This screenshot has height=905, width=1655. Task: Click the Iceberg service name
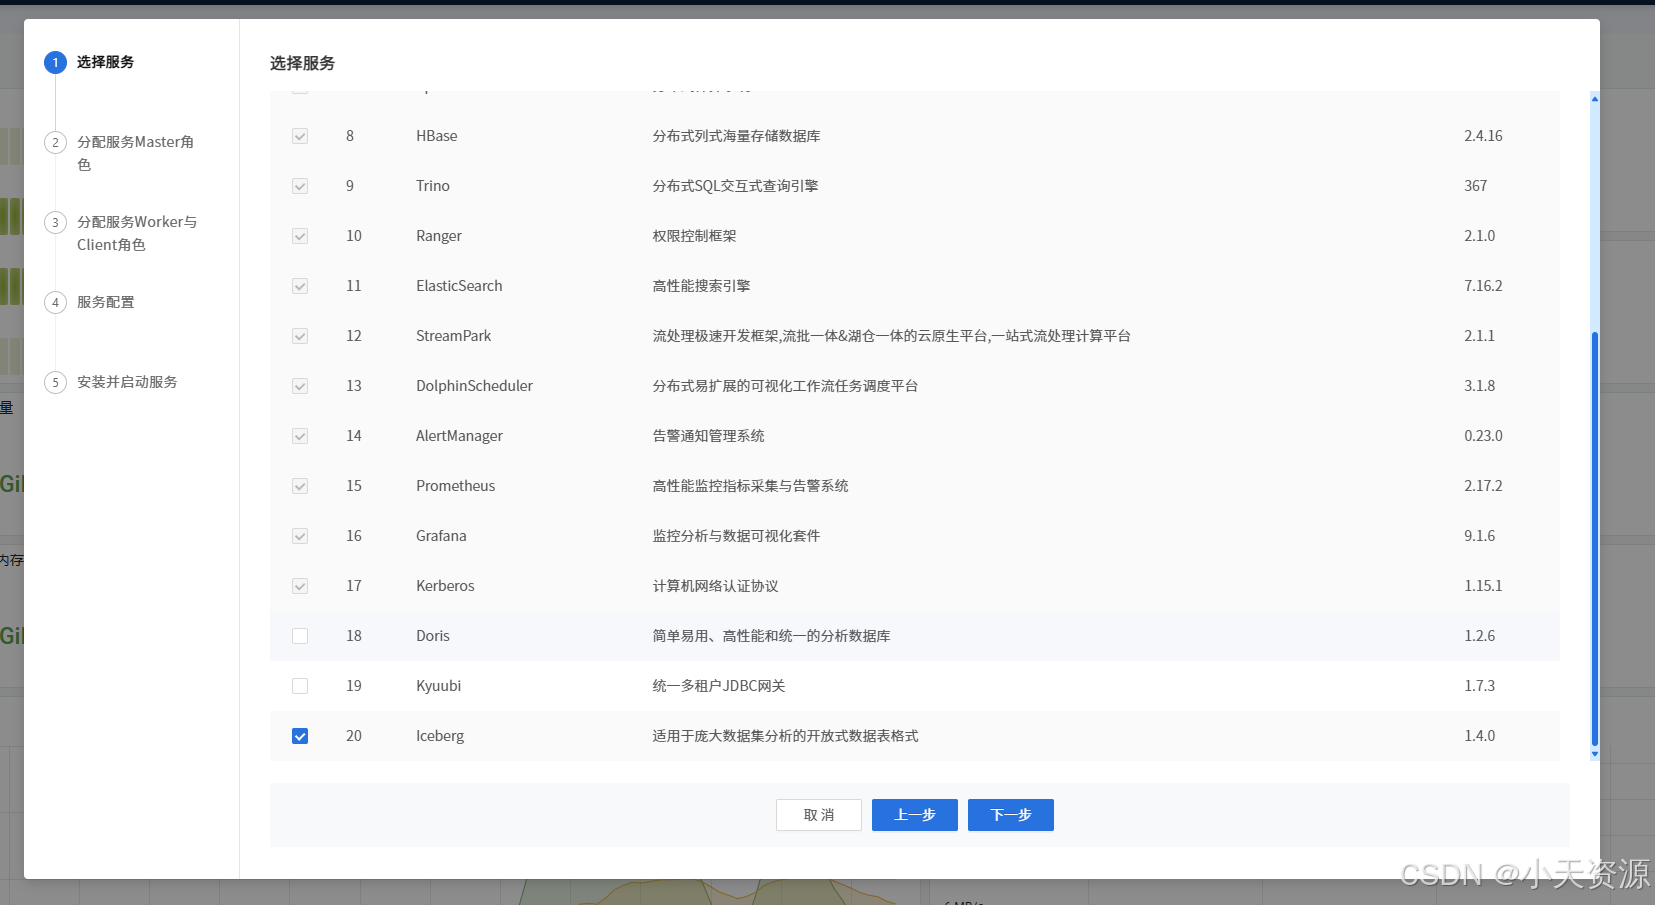(440, 736)
